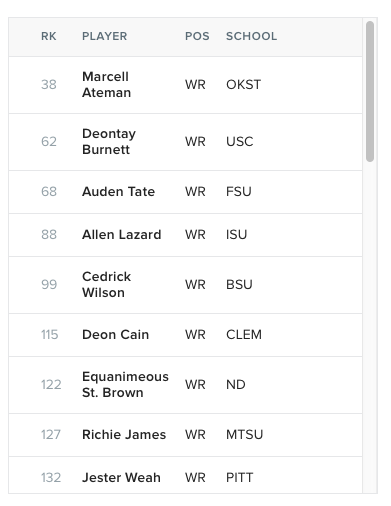Select Auden Tate player name
The width and height of the screenshot is (391, 506).
pyautogui.click(x=118, y=192)
